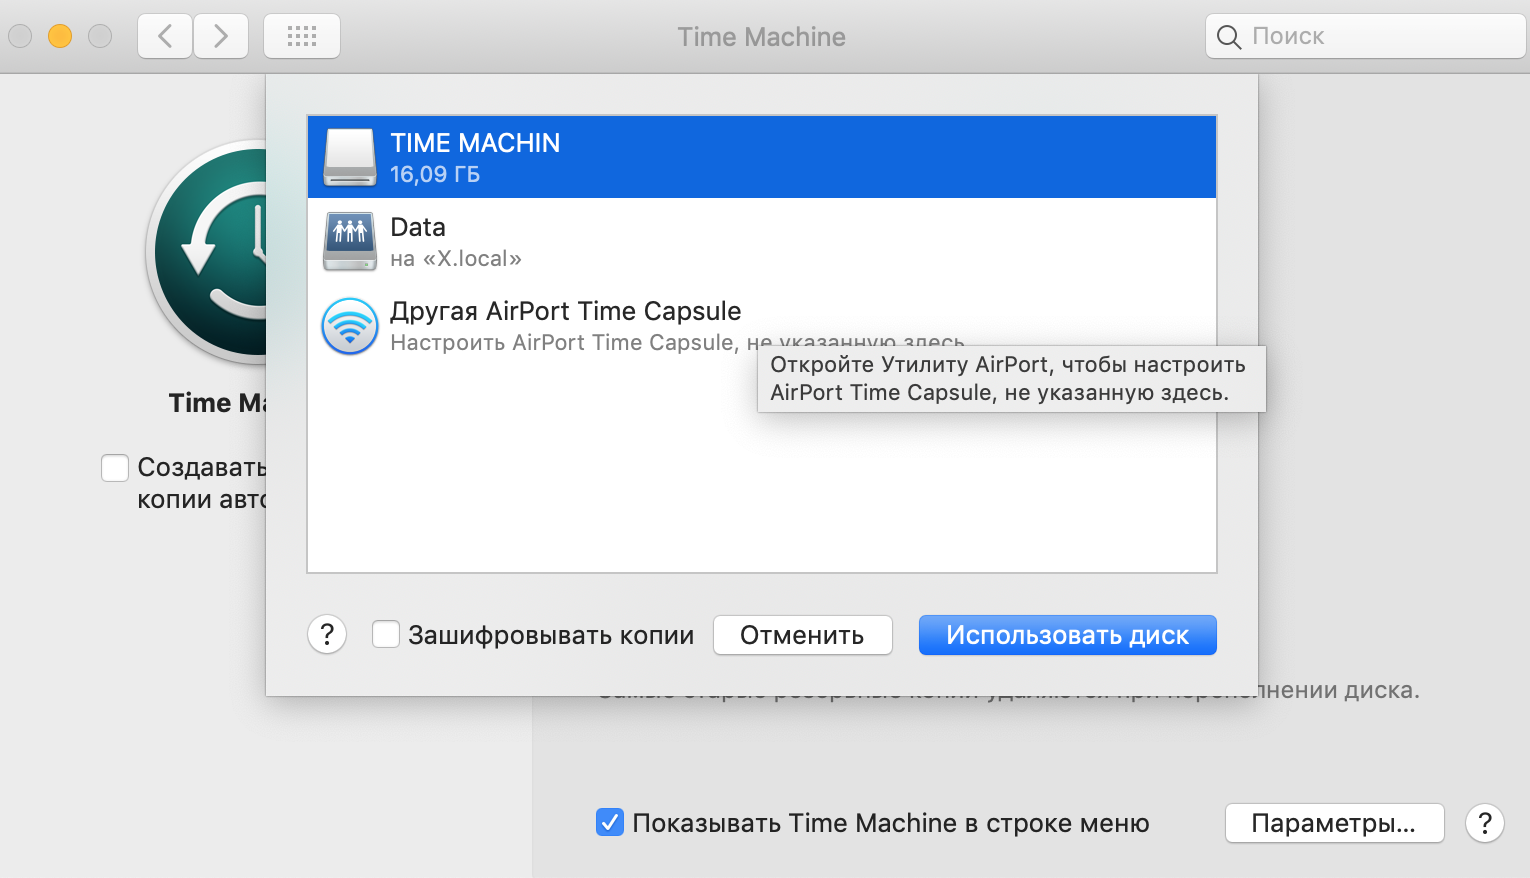Minimize the window with yellow button

pos(60,36)
